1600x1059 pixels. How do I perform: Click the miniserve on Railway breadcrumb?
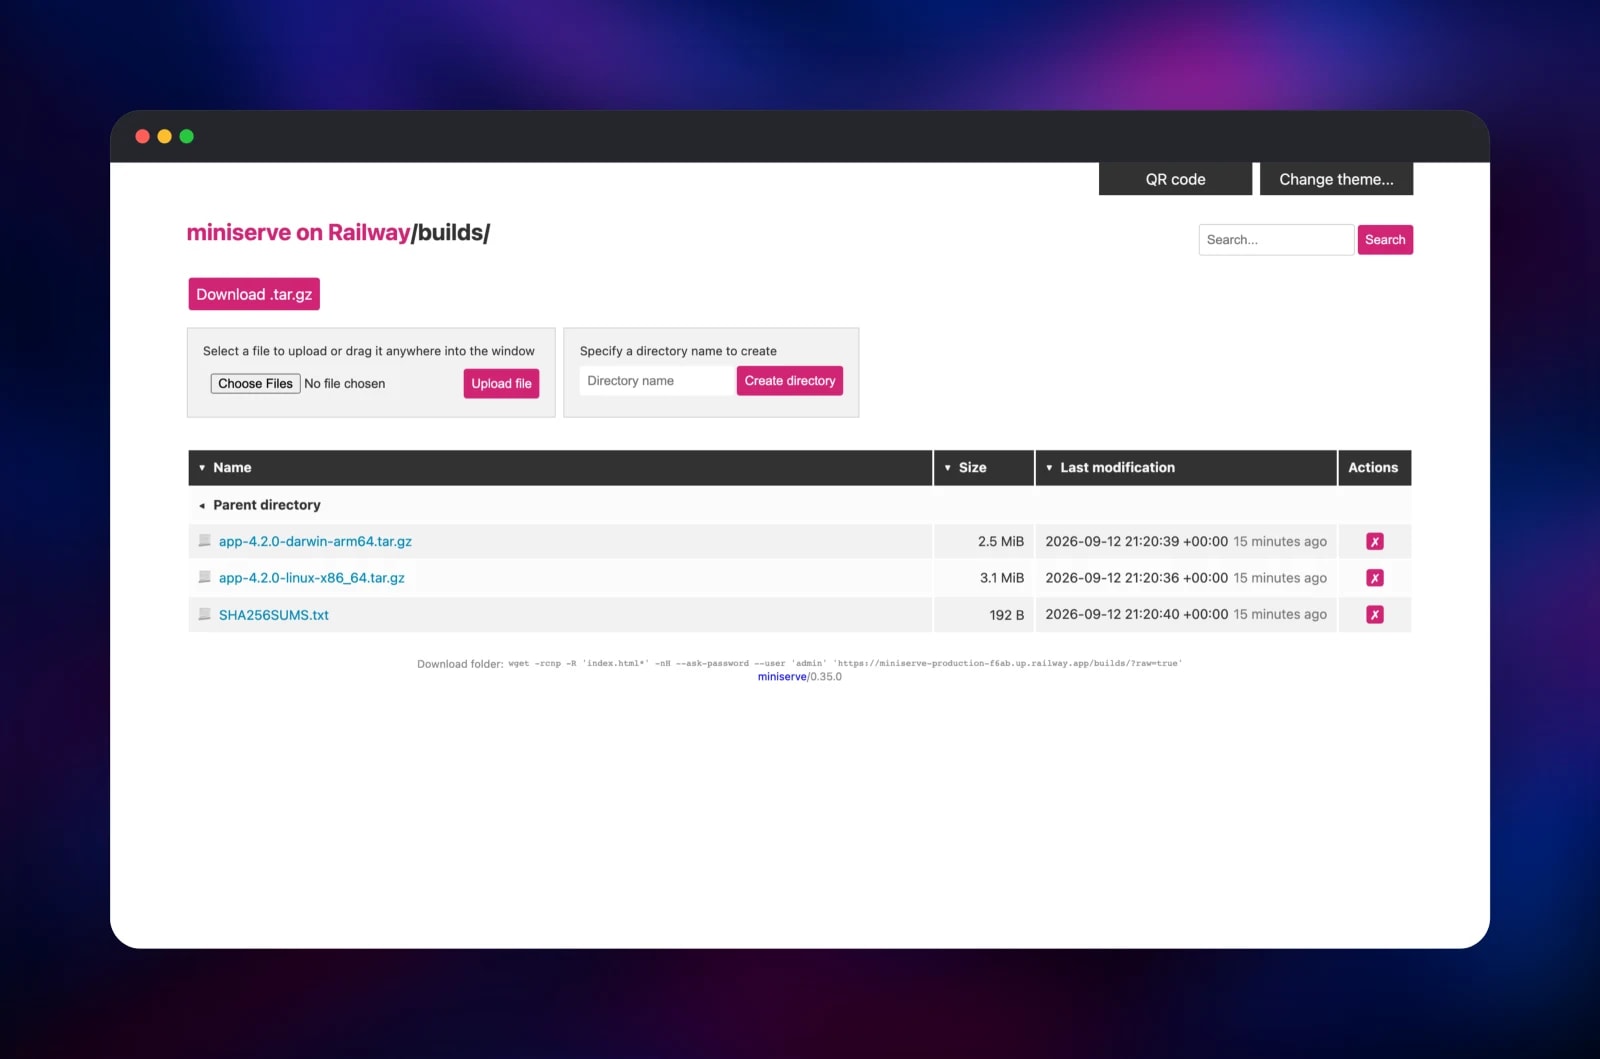pos(298,232)
